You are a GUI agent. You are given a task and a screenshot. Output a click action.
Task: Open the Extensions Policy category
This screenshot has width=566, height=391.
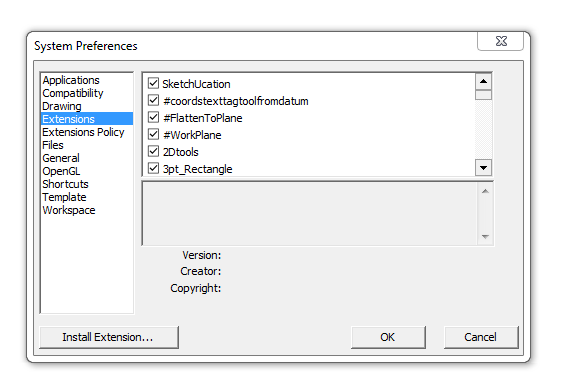pyautogui.click(x=83, y=132)
